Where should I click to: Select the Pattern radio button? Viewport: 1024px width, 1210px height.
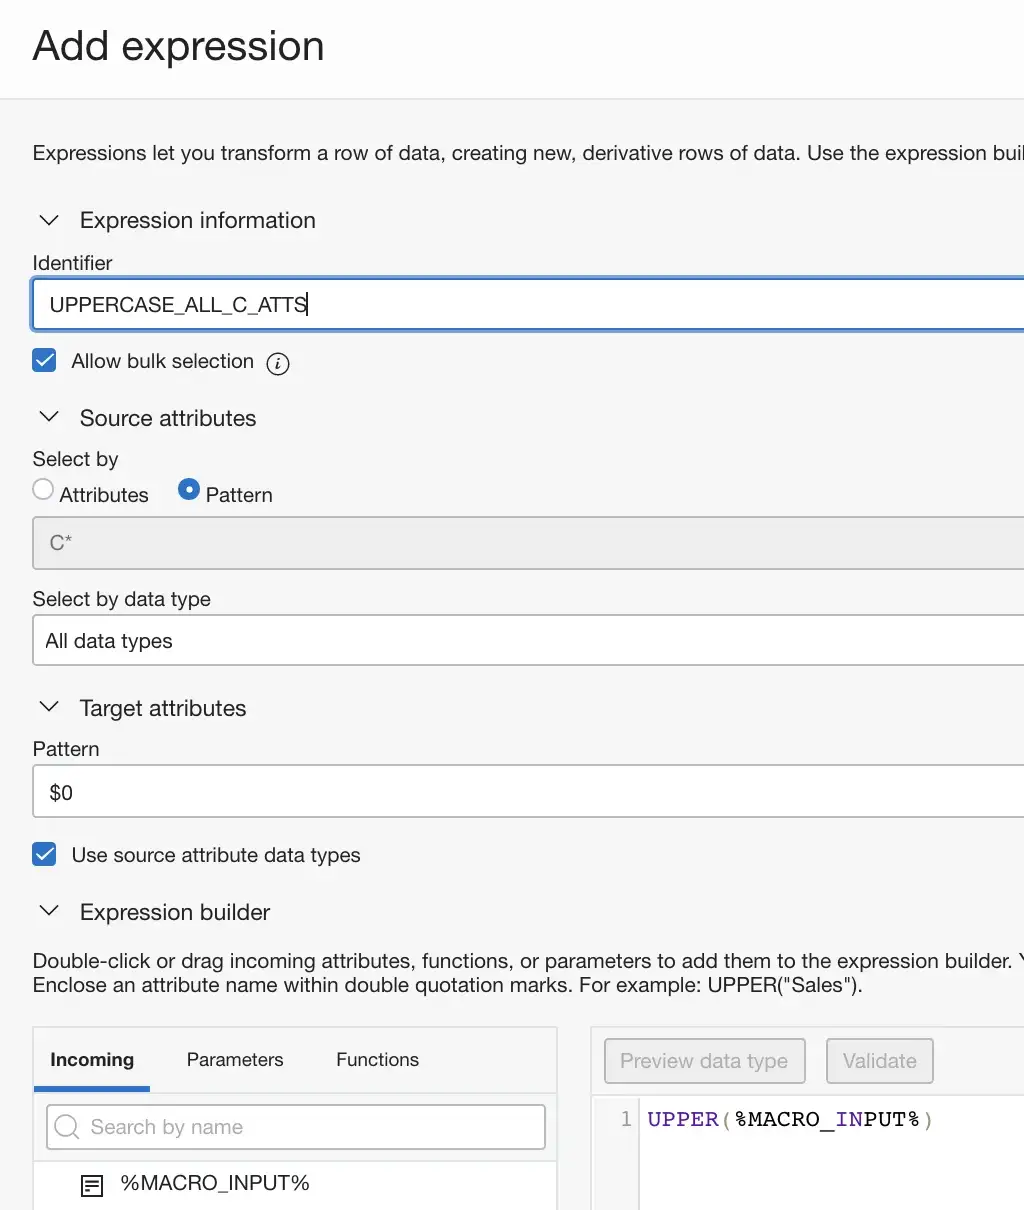189,490
